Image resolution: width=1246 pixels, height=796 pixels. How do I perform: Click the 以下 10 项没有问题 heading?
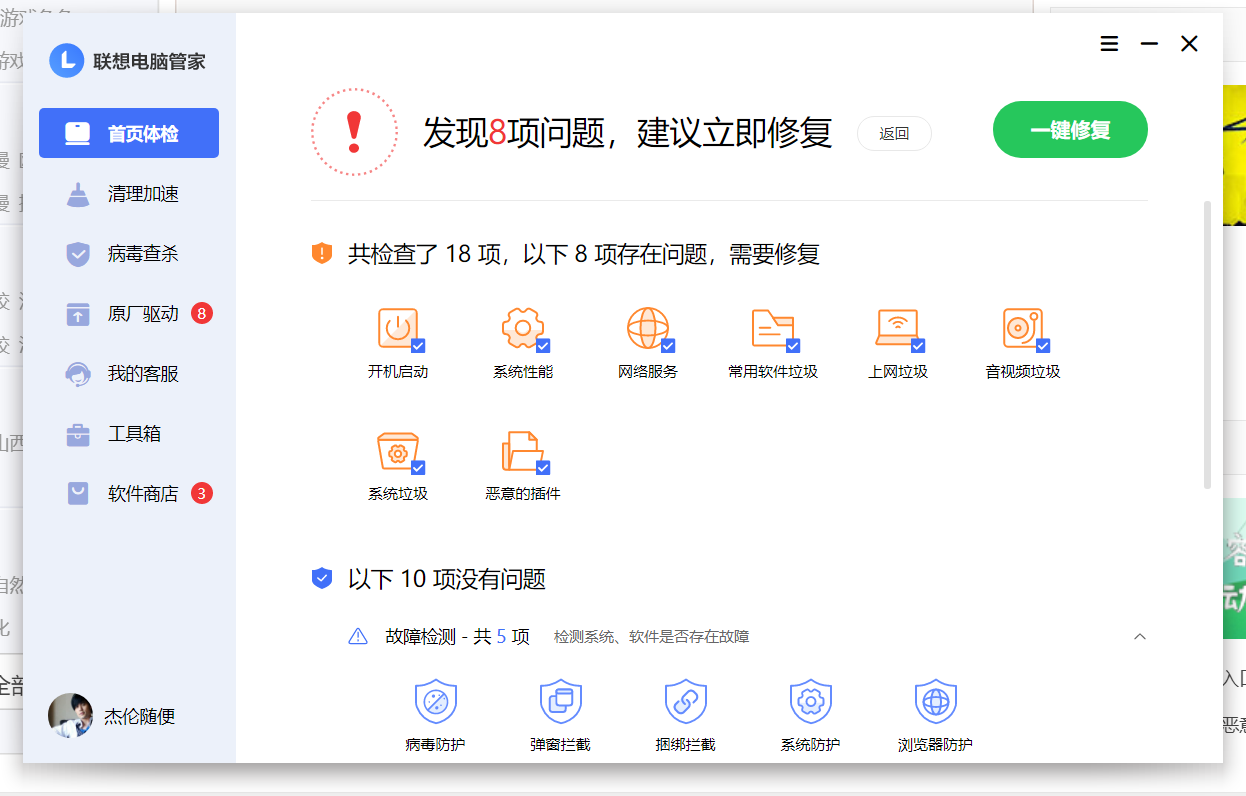point(447,579)
